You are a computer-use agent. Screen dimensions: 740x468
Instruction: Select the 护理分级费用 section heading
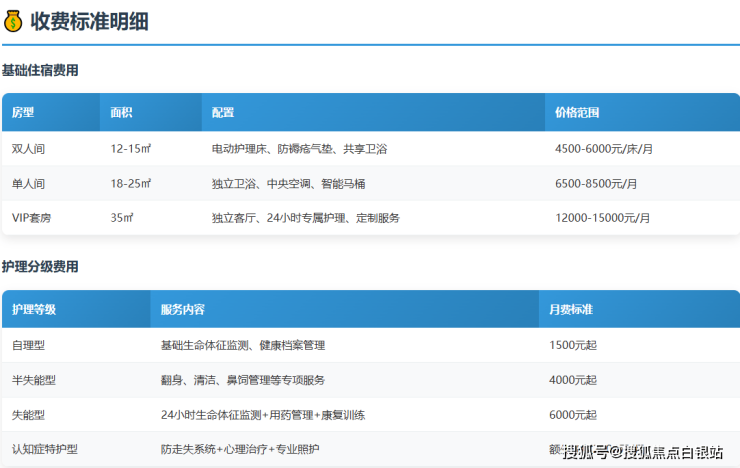click(40, 267)
